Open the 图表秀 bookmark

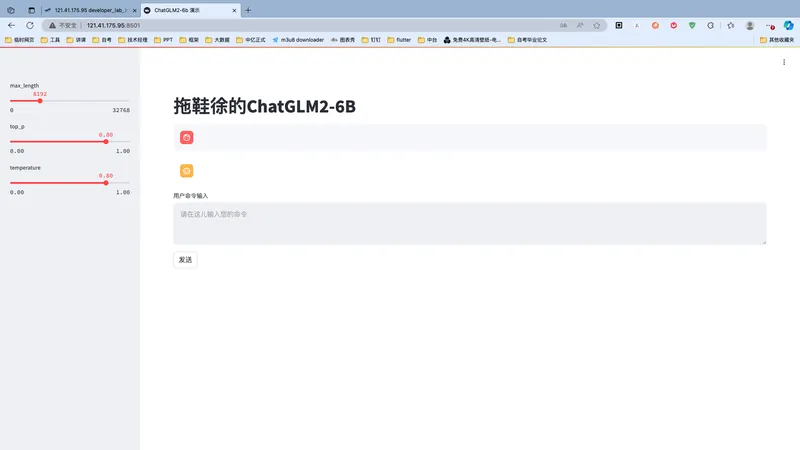(343, 40)
